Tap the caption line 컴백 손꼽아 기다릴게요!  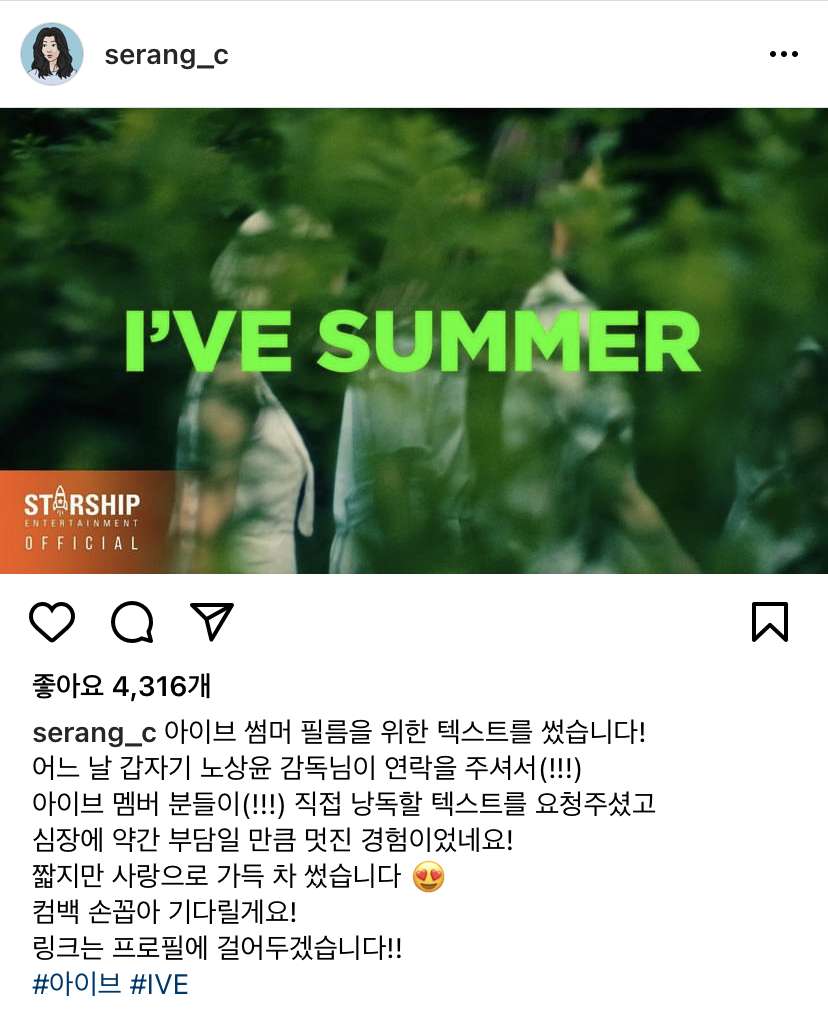[165, 912]
